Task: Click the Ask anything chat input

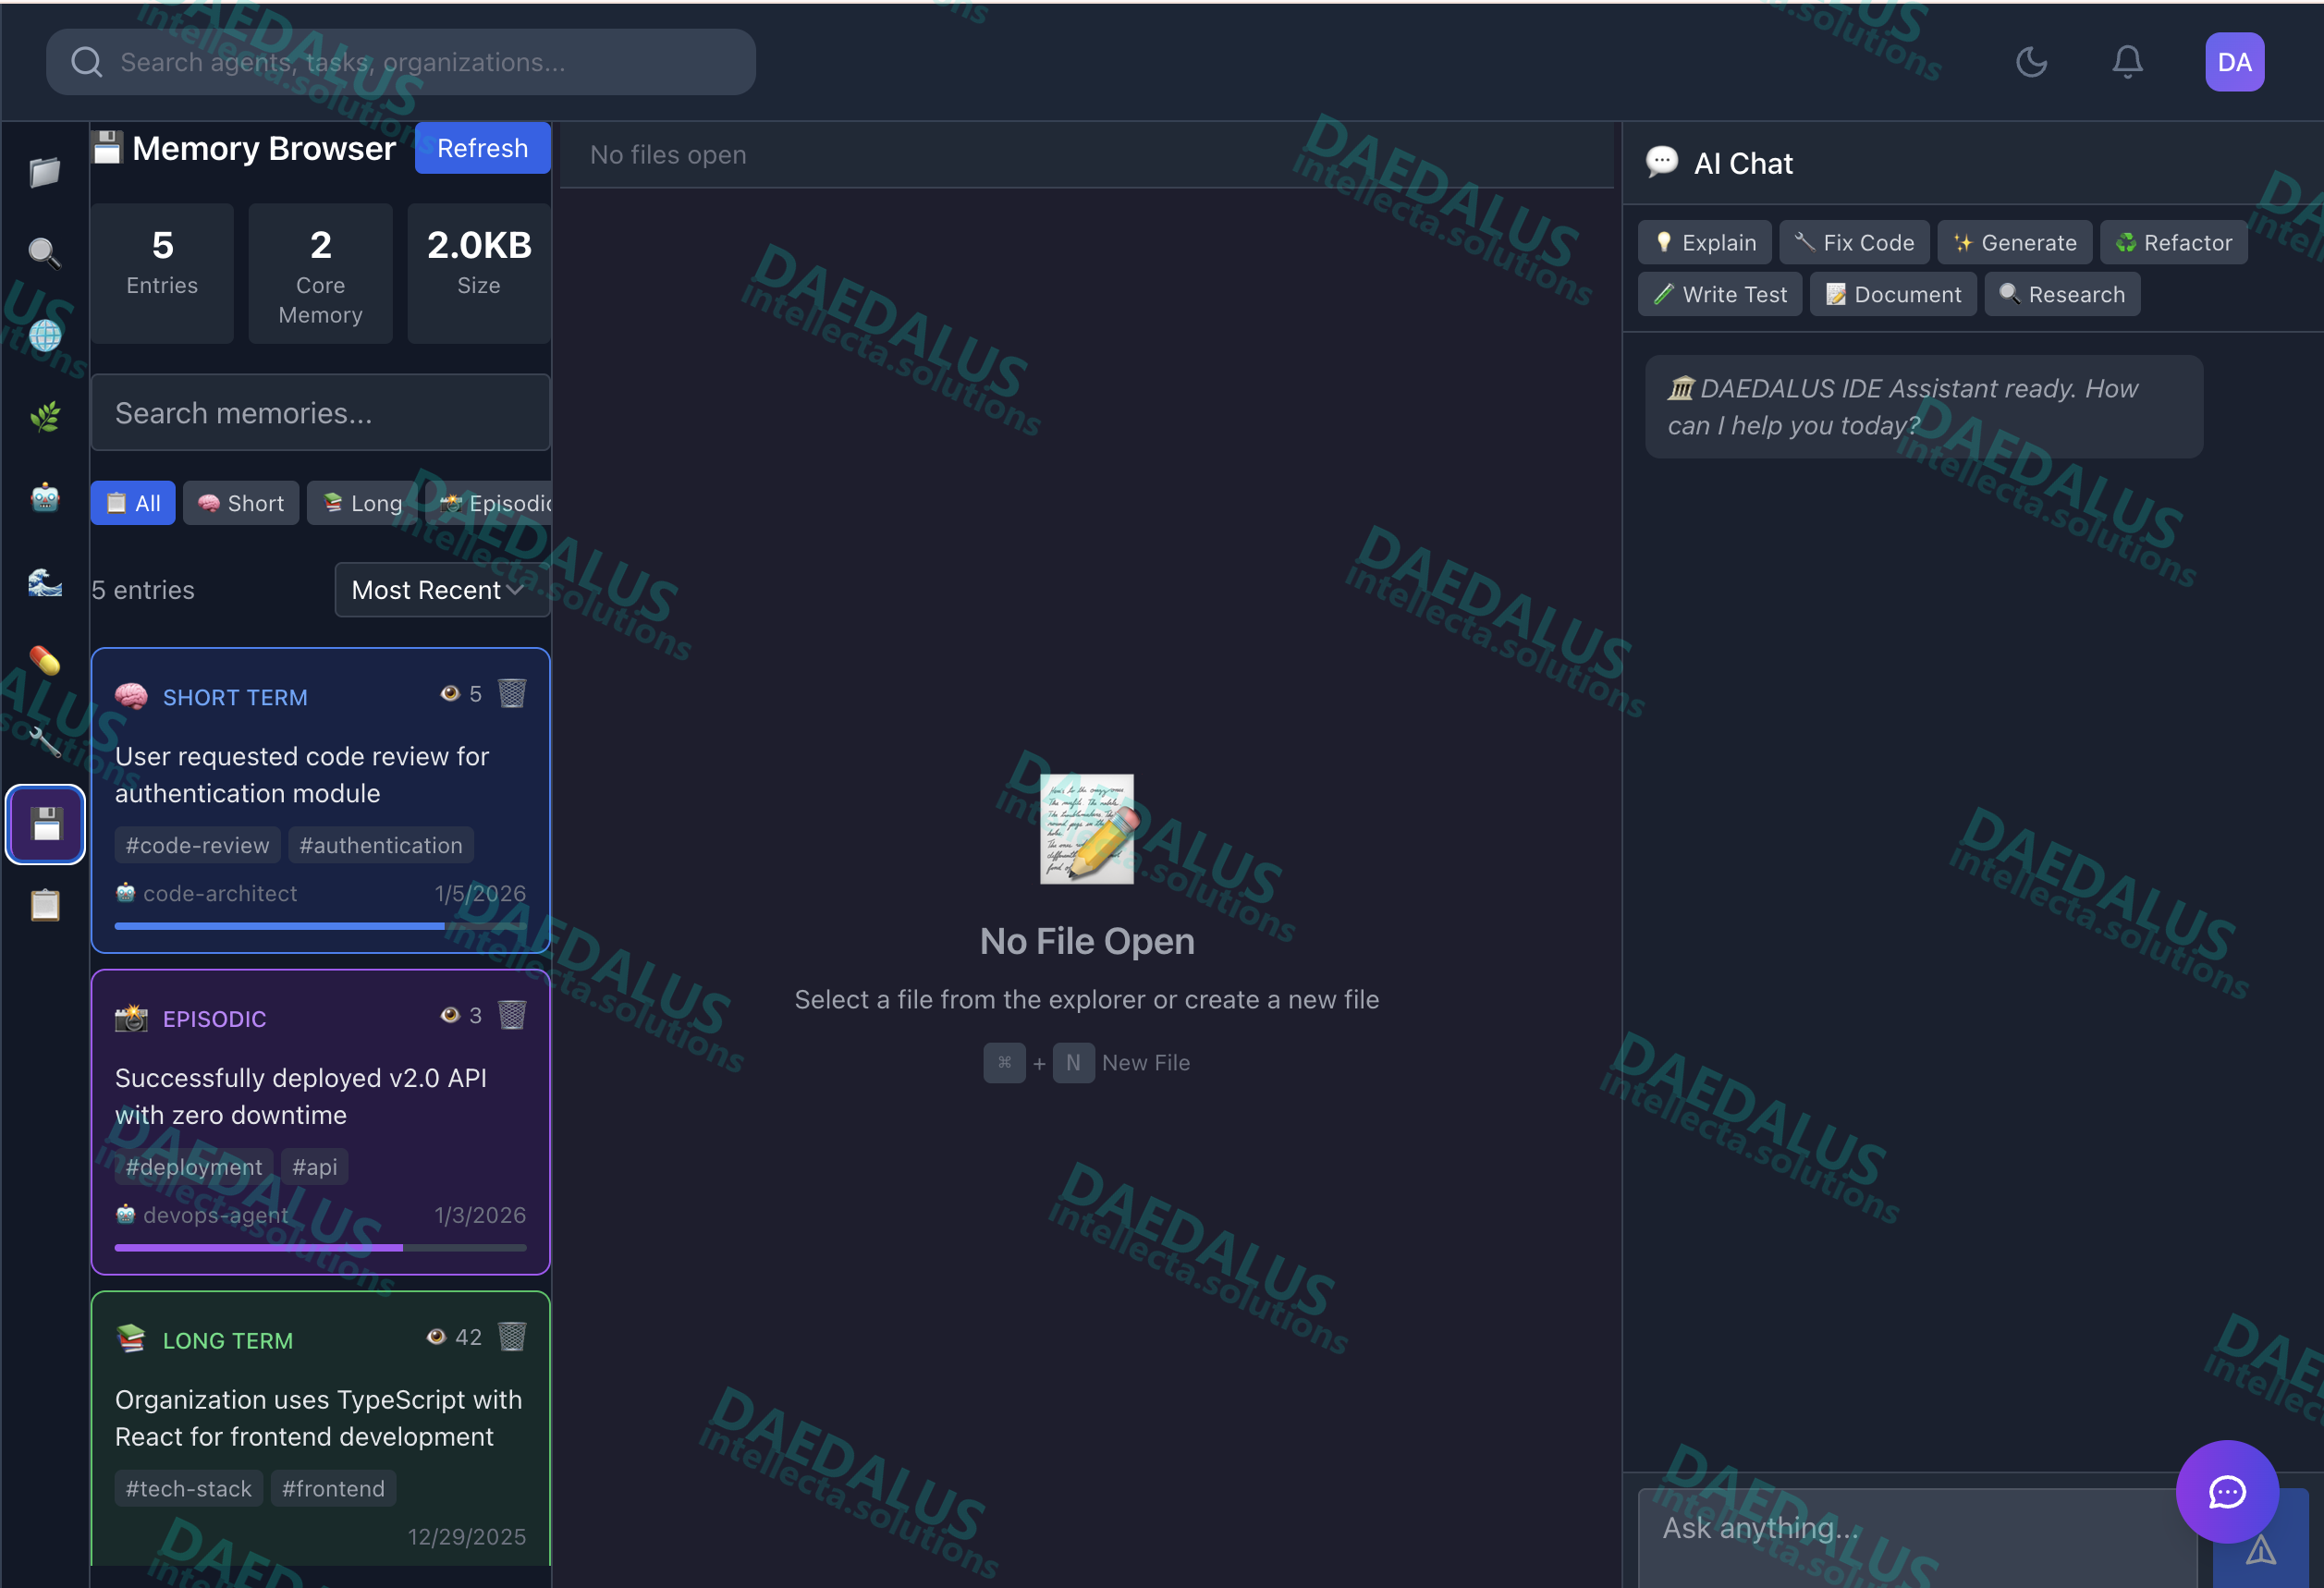Action: (x=1918, y=1536)
